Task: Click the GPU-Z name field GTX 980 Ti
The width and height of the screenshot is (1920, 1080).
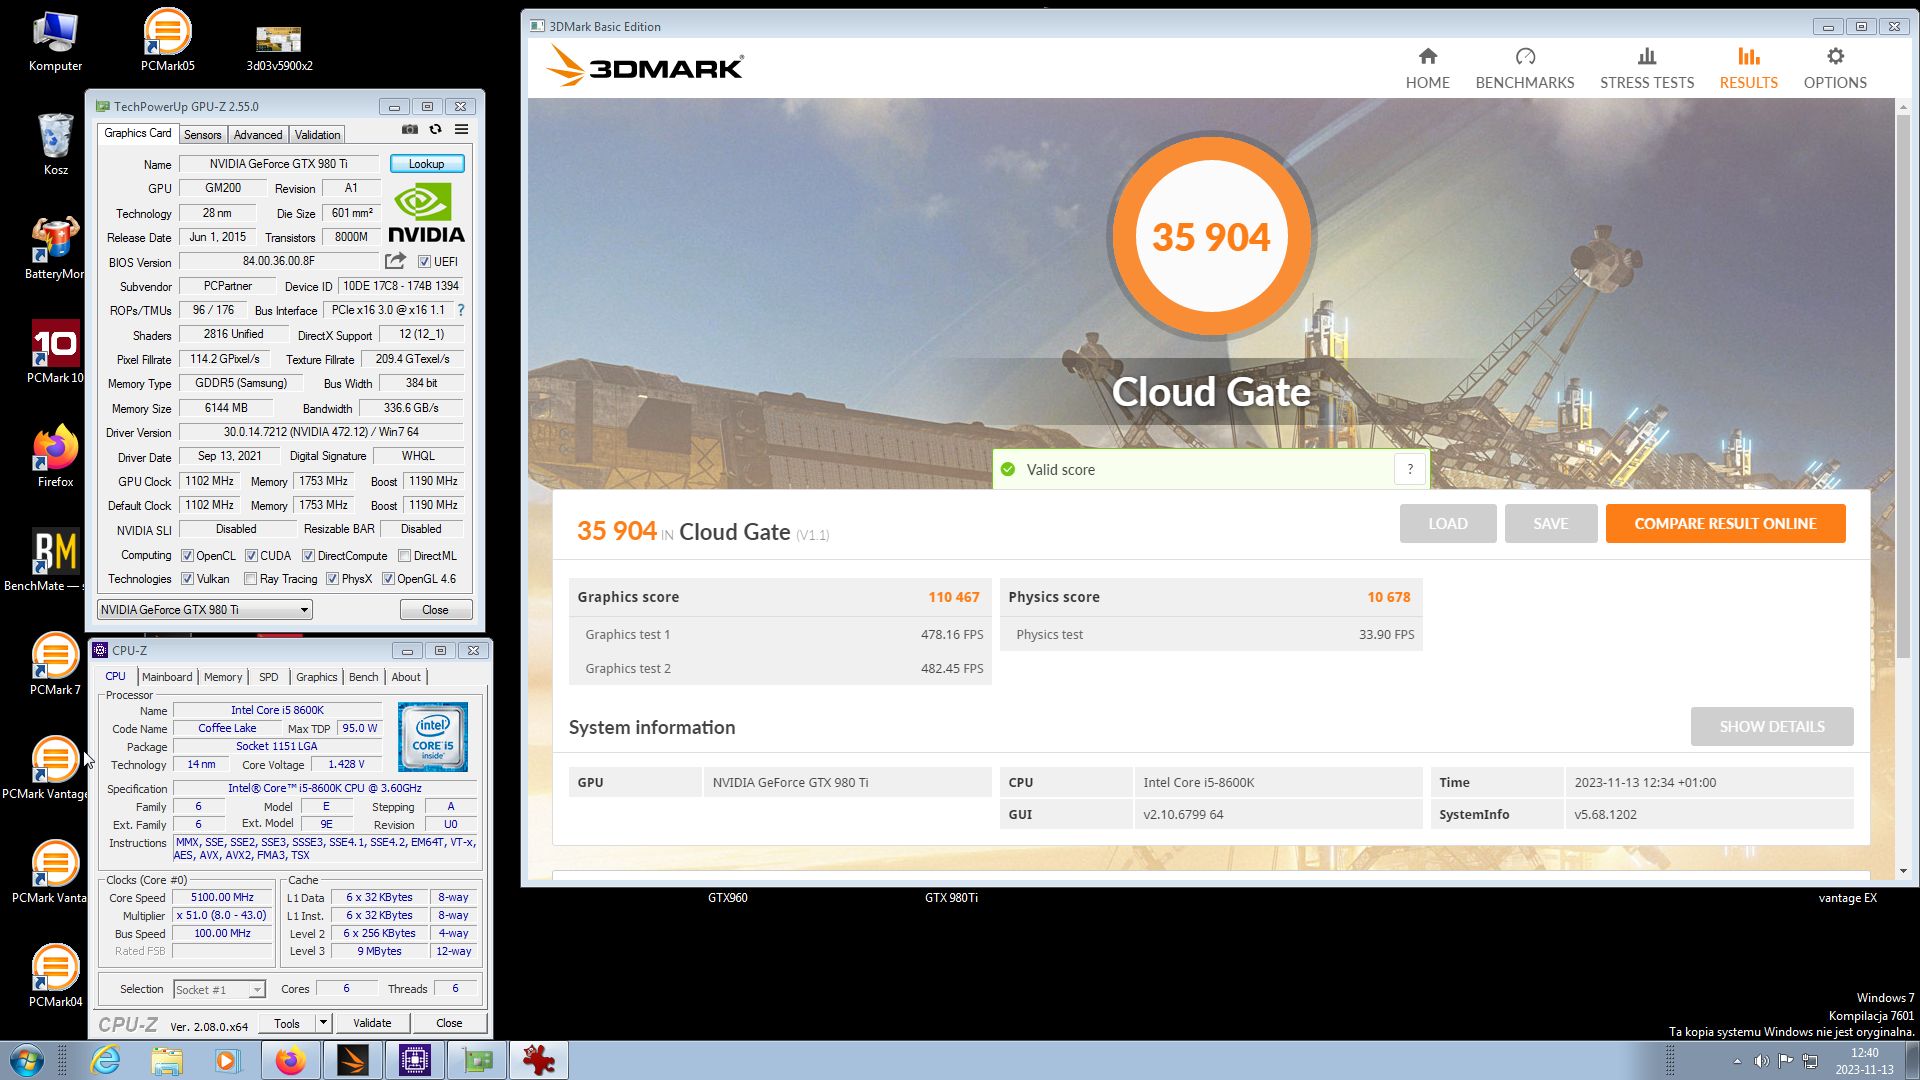Action: [x=278, y=164]
